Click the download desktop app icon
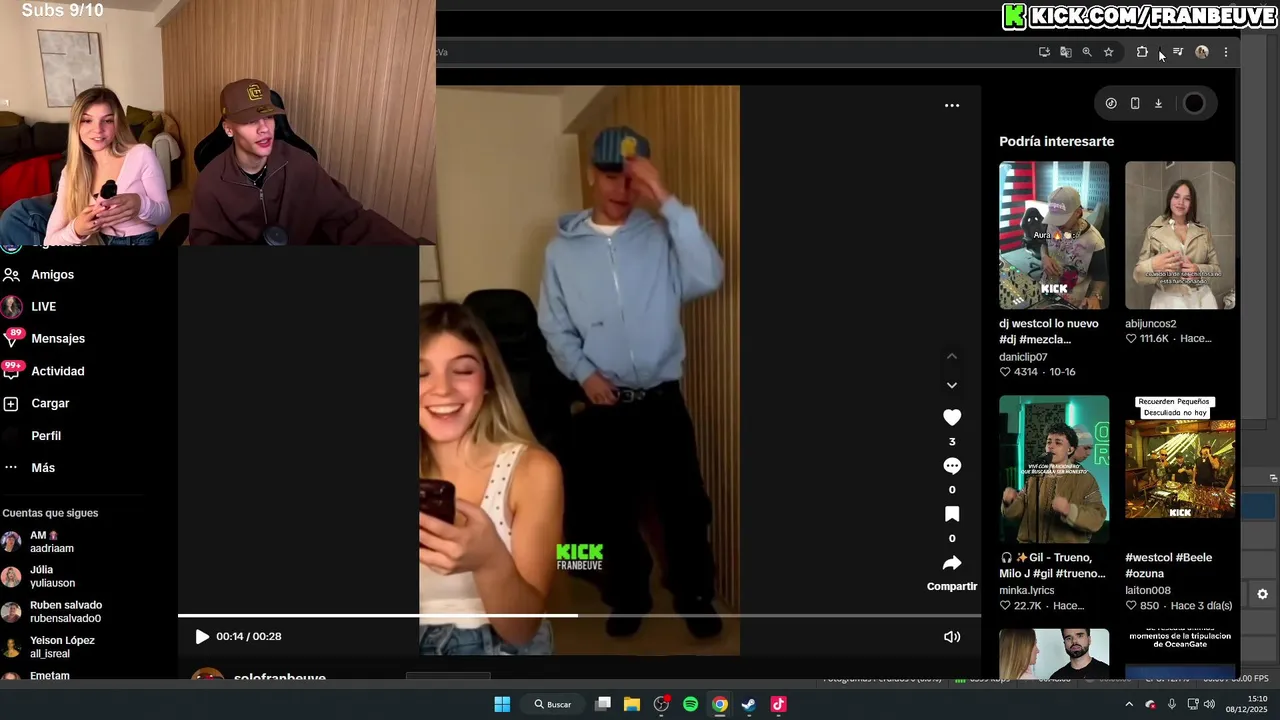Image resolution: width=1280 pixels, height=720 pixels. 1158,103
